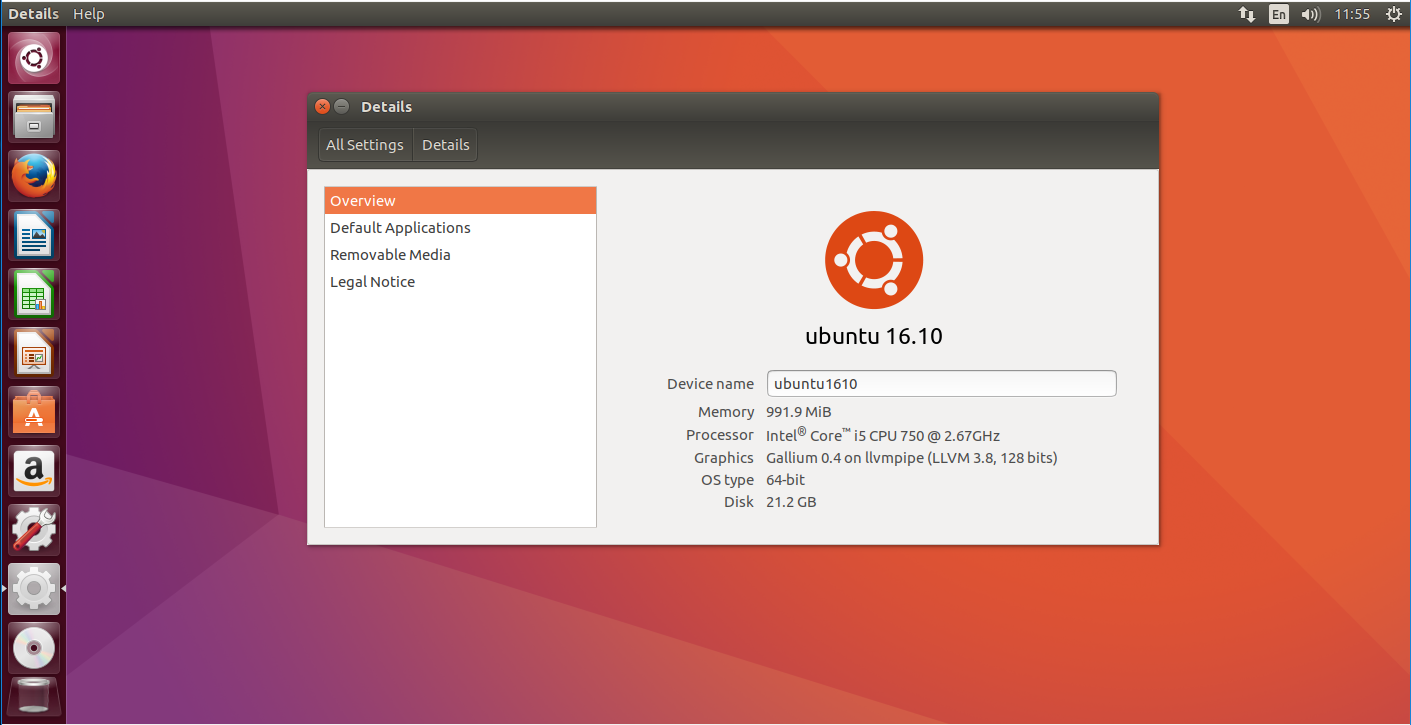Click the memory value '991.9 MiB'

pos(799,412)
